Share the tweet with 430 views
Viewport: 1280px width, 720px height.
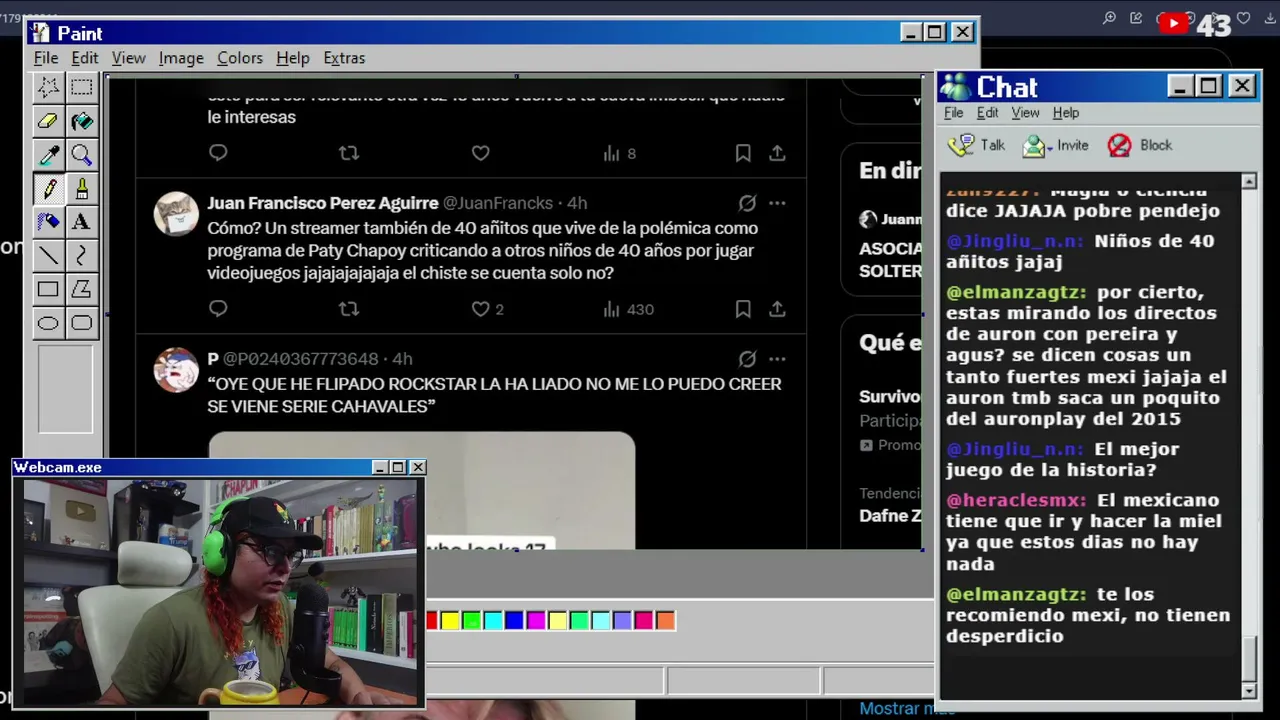(x=777, y=309)
